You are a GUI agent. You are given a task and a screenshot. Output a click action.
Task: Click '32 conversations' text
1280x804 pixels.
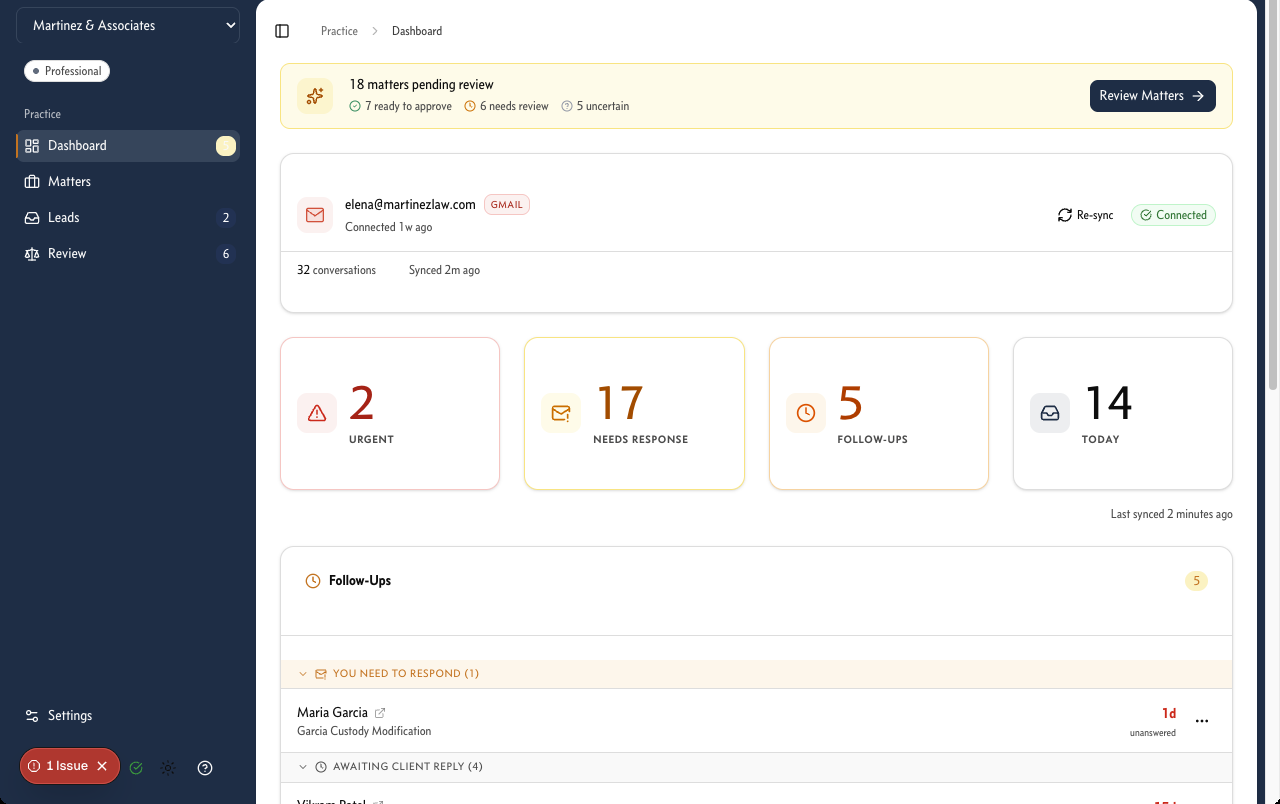pyautogui.click(x=337, y=270)
